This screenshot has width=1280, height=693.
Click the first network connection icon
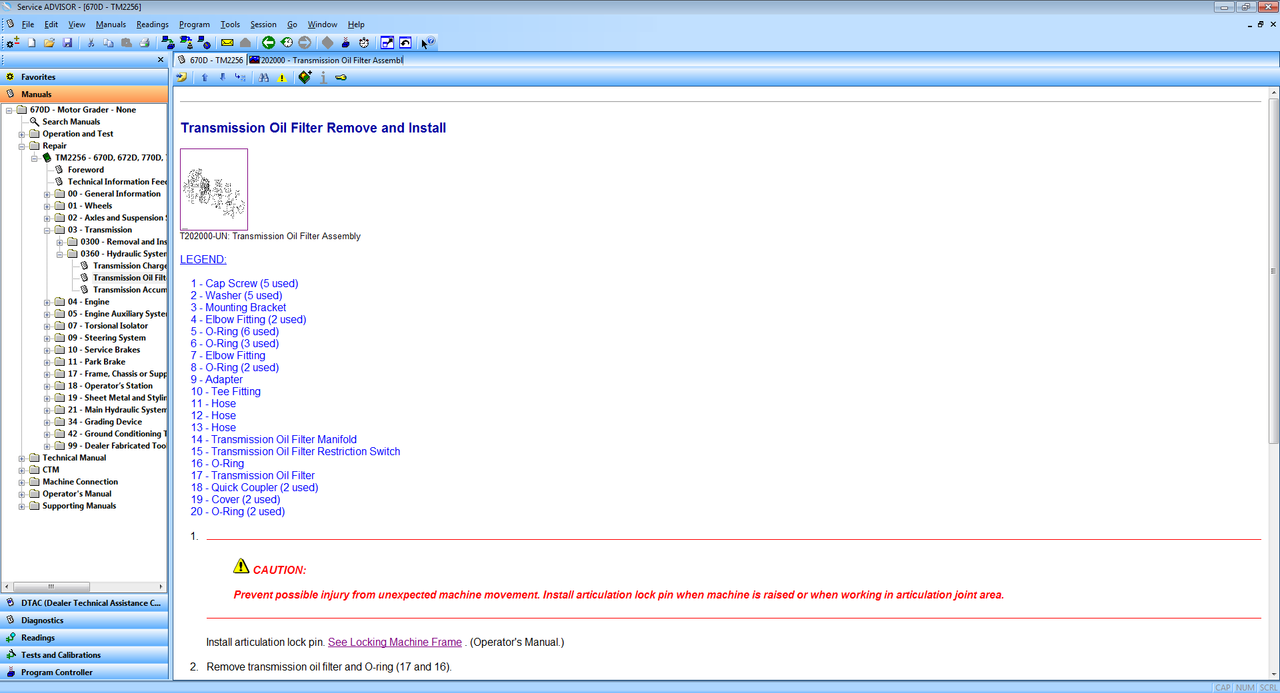click(168, 43)
